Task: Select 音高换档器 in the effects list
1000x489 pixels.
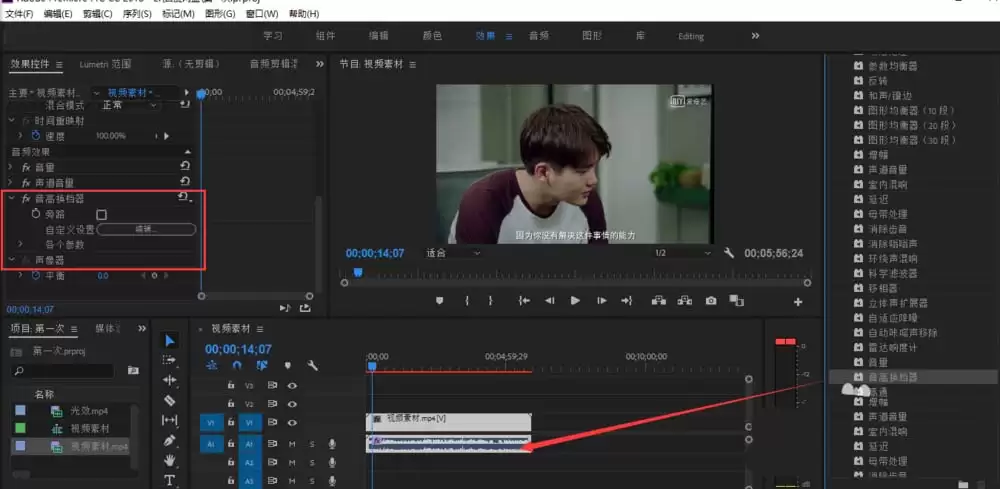Action: pos(893,377)
